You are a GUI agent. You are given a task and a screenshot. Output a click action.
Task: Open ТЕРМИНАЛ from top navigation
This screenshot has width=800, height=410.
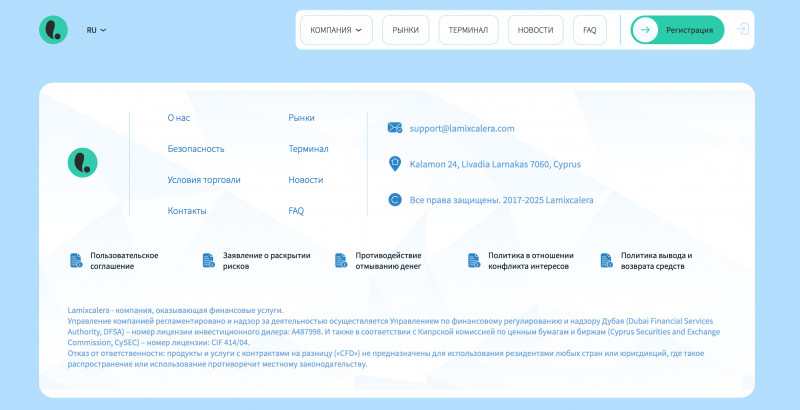coord(468,30)
